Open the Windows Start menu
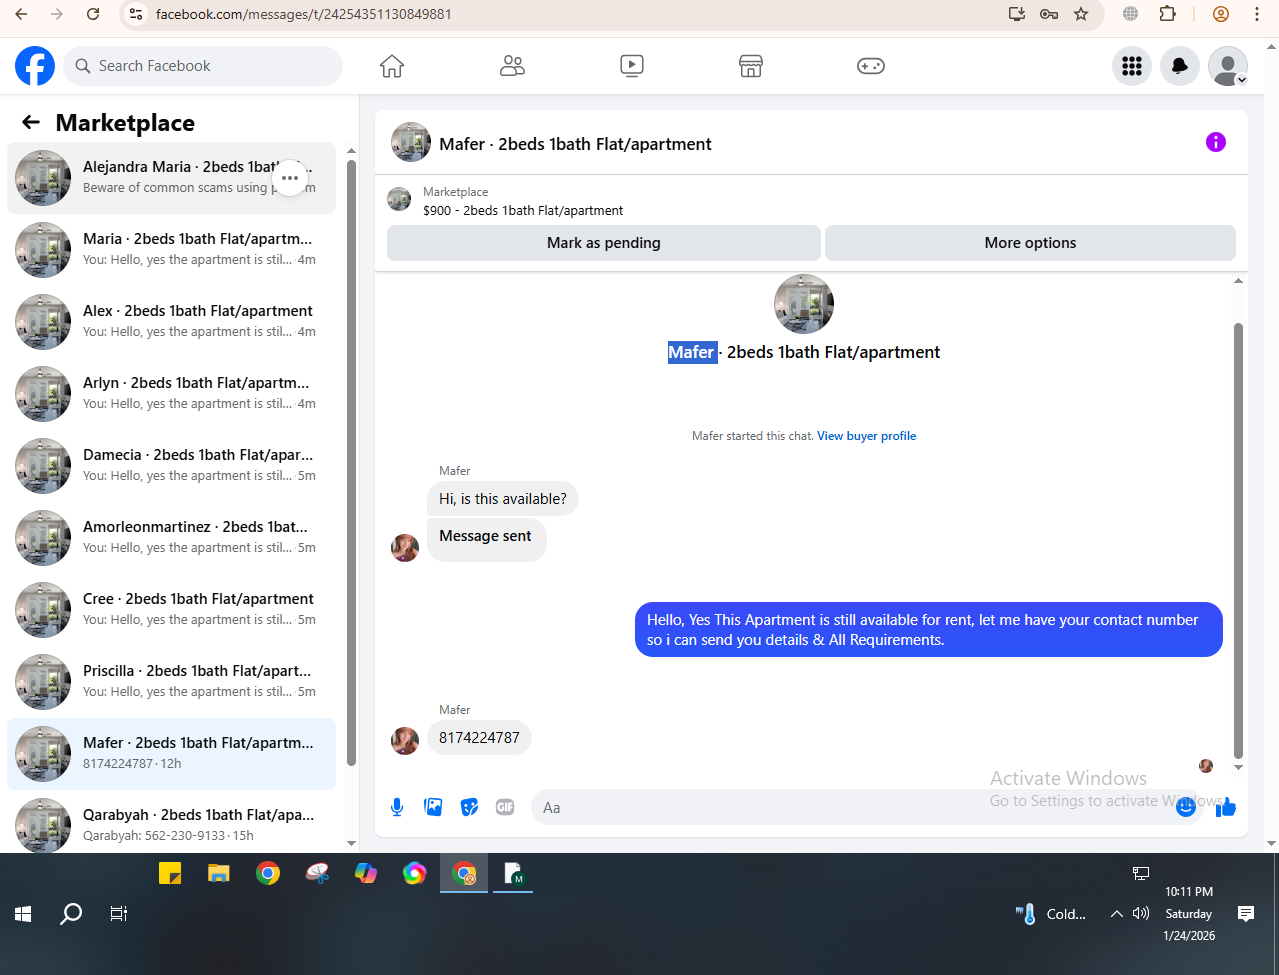1279x975 pixels. 23,914
